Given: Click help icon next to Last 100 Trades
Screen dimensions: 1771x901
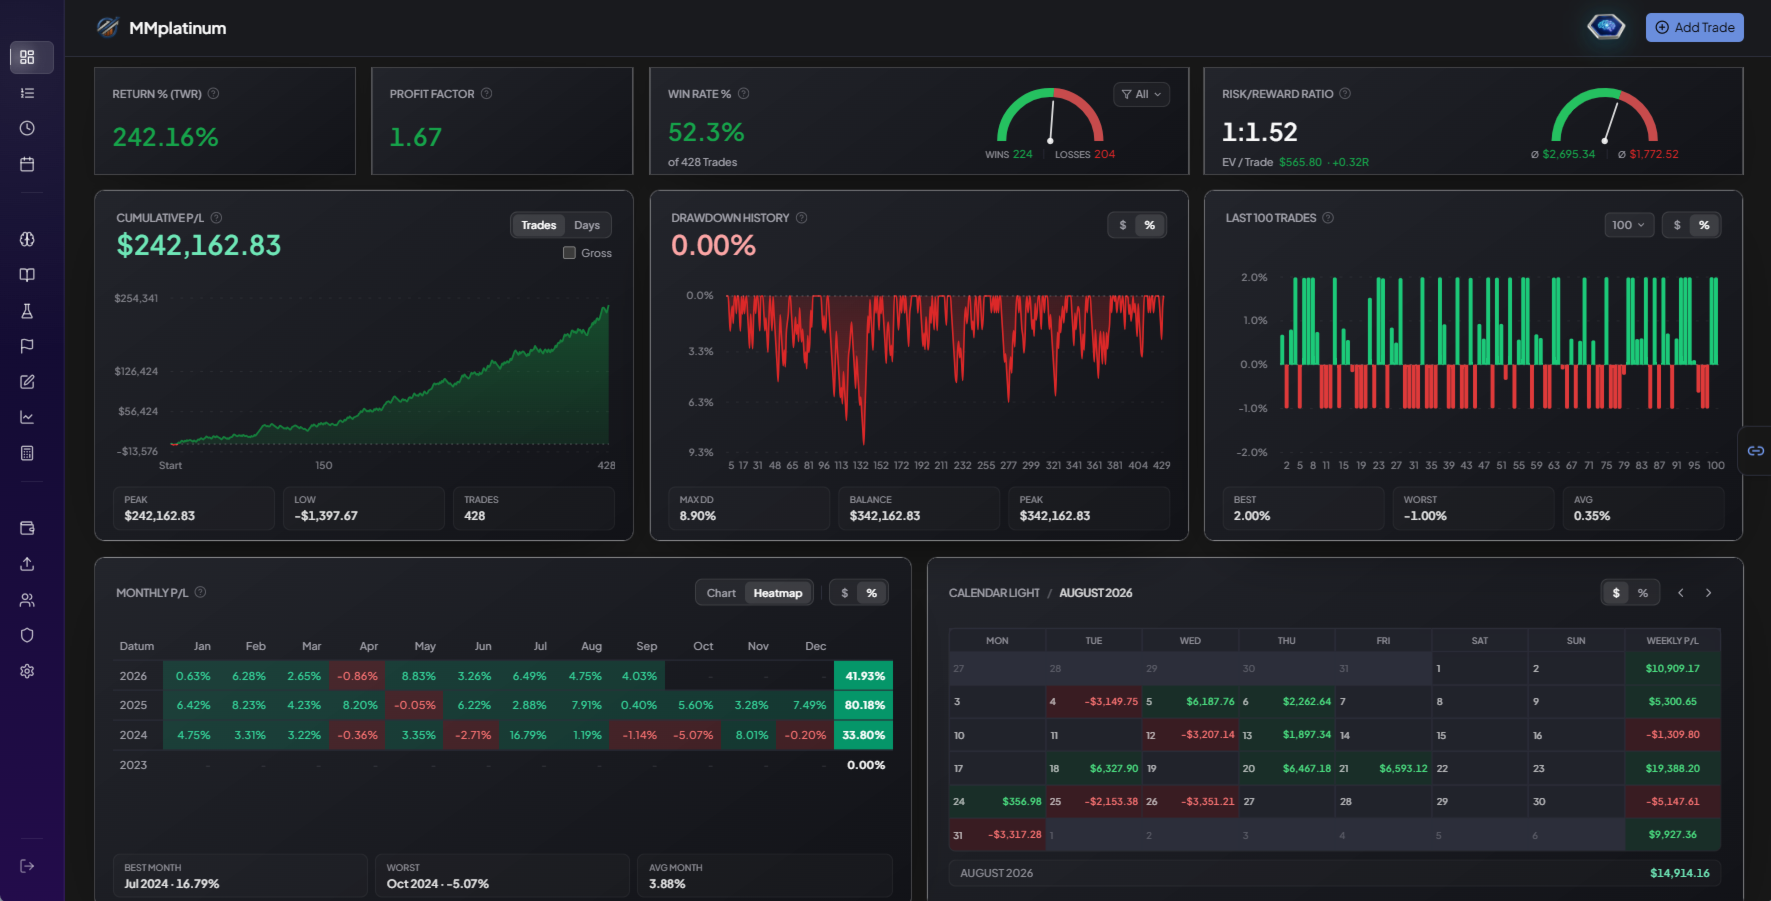Looking at the screenshot, I should pyautogui.click(x=1328, y=217).
